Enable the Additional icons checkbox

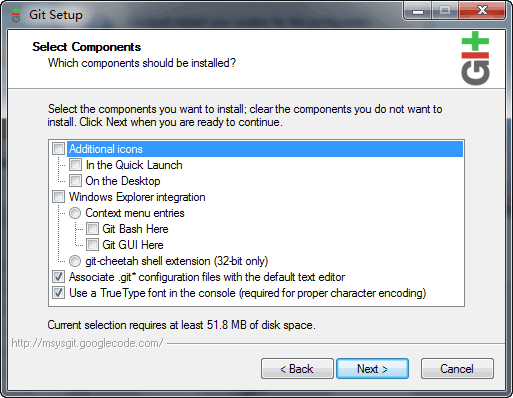pyautogui.click(x=59, y=149)
